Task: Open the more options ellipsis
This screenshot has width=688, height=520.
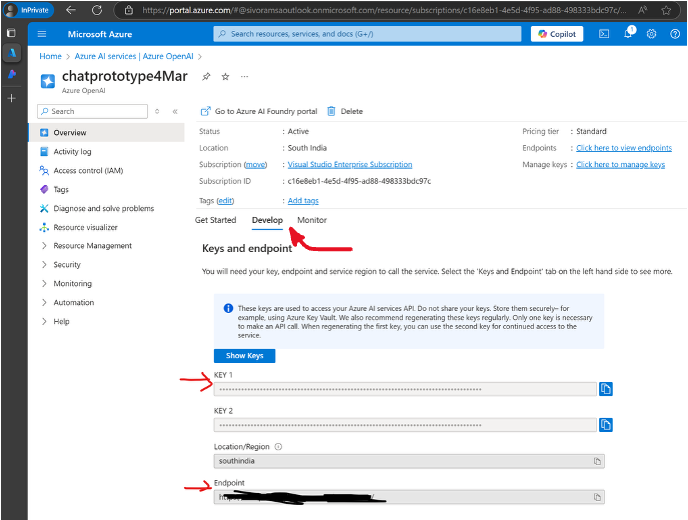Action: point(244,77)
